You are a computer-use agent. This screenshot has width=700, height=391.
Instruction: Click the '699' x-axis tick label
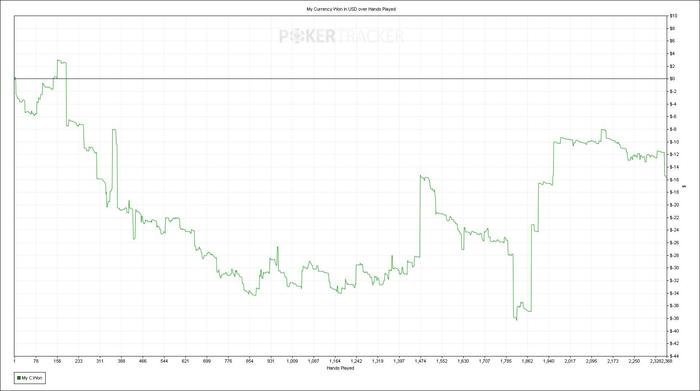207,361
